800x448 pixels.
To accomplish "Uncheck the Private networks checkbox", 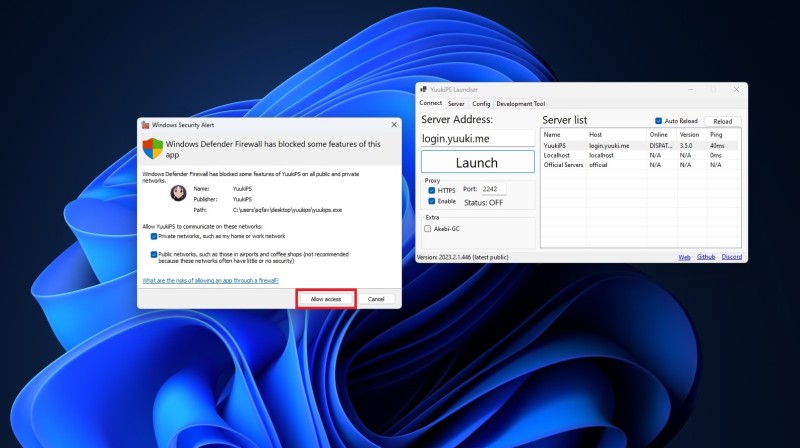I will coord(154,237).
